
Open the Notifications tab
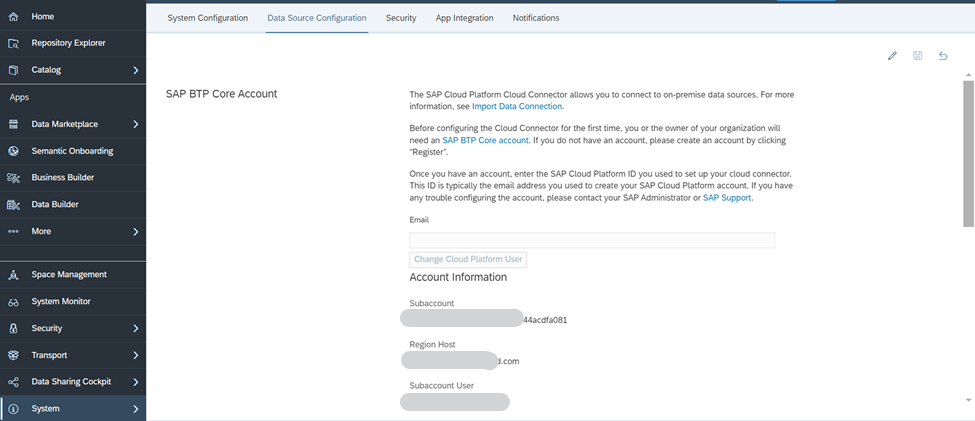[536, 18]
